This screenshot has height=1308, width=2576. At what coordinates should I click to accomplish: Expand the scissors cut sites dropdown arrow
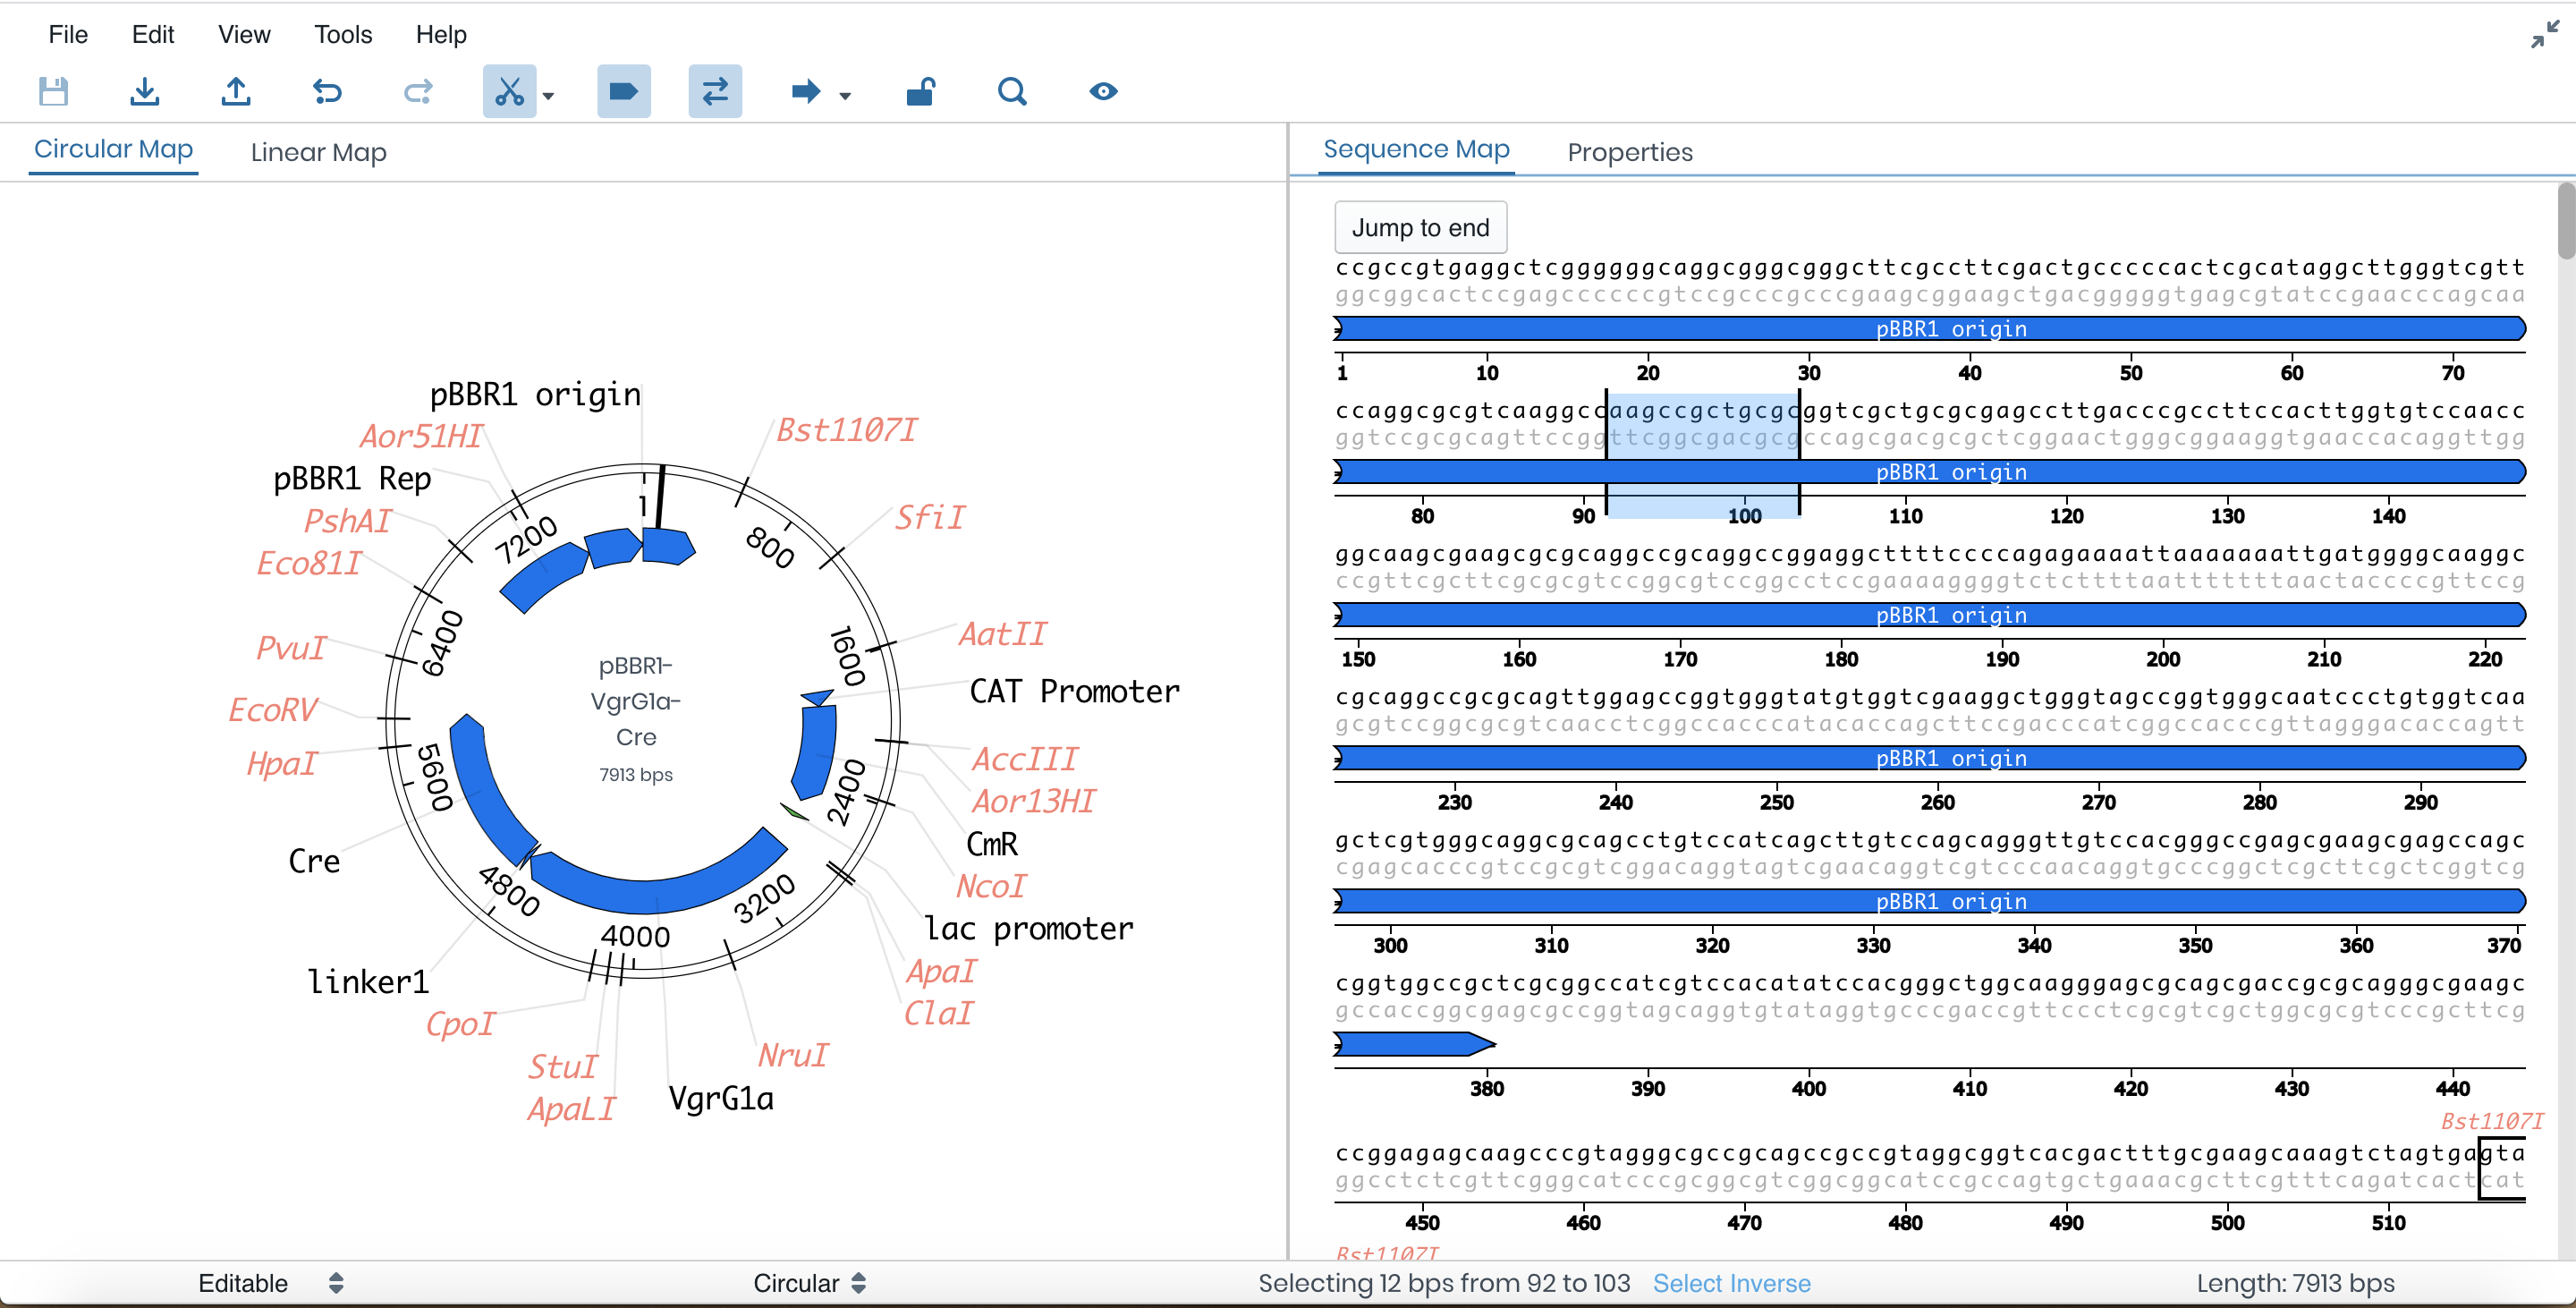(548, 96)
